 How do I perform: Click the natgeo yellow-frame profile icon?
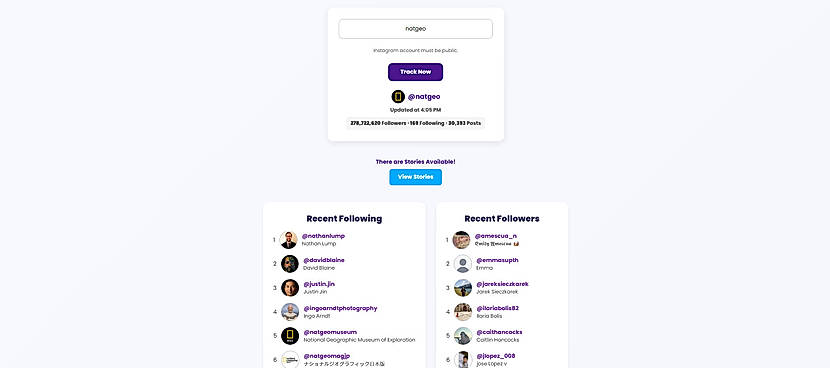tap(398, 97)
